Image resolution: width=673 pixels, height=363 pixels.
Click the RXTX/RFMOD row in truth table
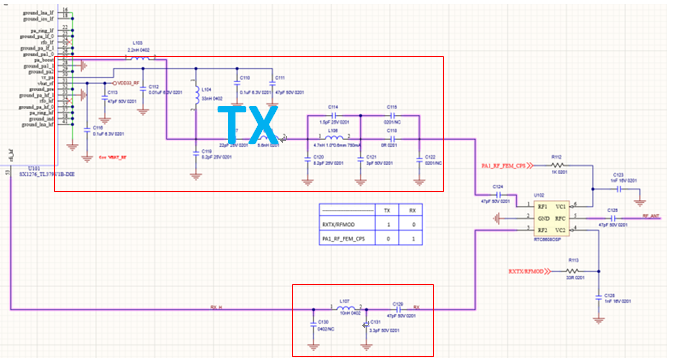(371, 224)
